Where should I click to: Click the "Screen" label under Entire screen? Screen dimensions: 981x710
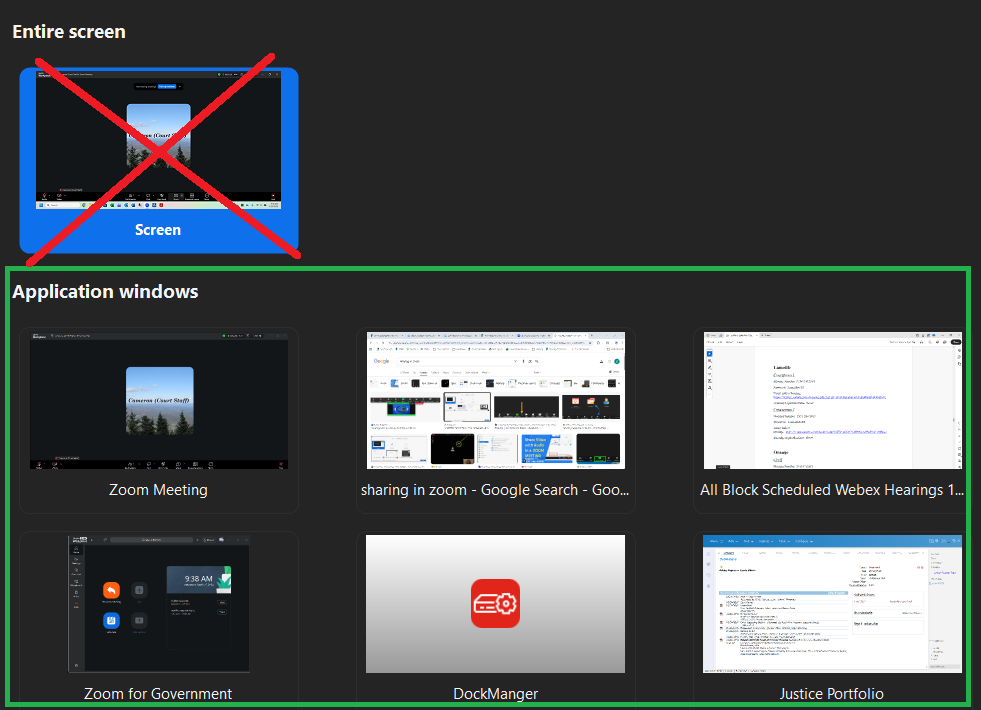coord(158,230)
